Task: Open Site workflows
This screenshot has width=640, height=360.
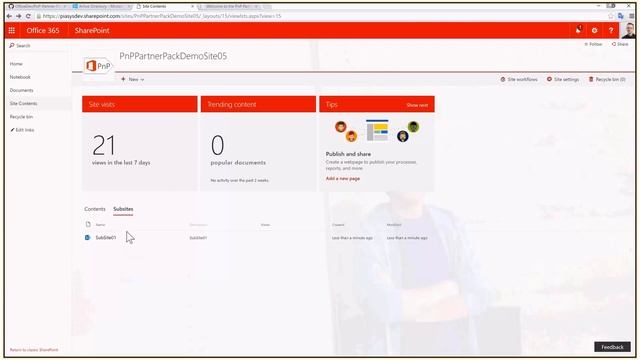Action: point(519,79)
